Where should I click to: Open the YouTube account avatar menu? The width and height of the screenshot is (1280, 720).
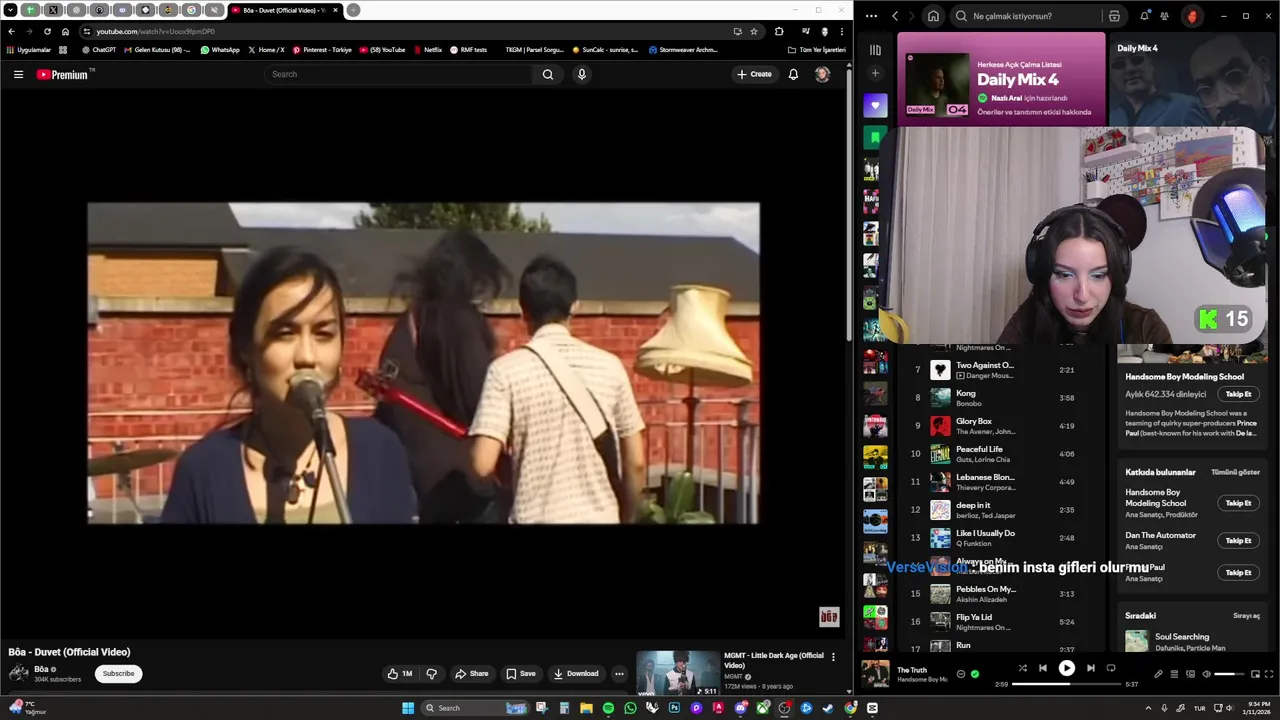(822, 74)
